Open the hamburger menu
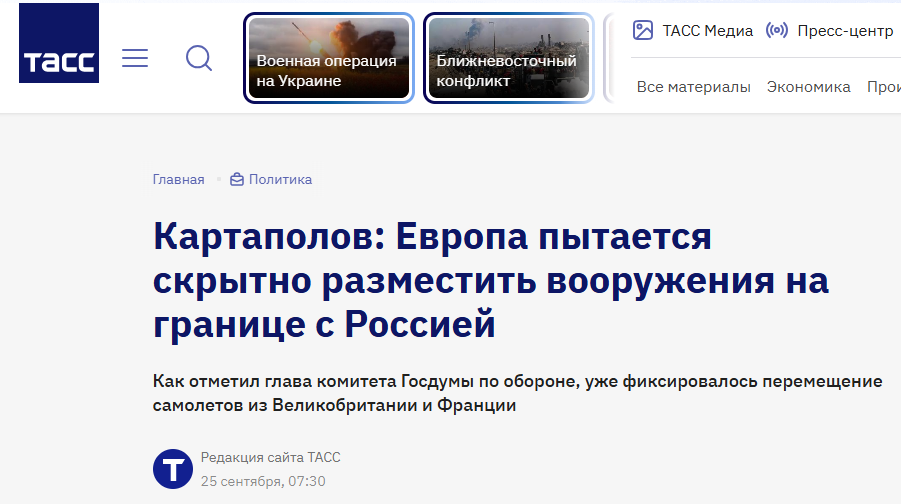The height and width of the screenshot is (504, 901). point(135,58)
